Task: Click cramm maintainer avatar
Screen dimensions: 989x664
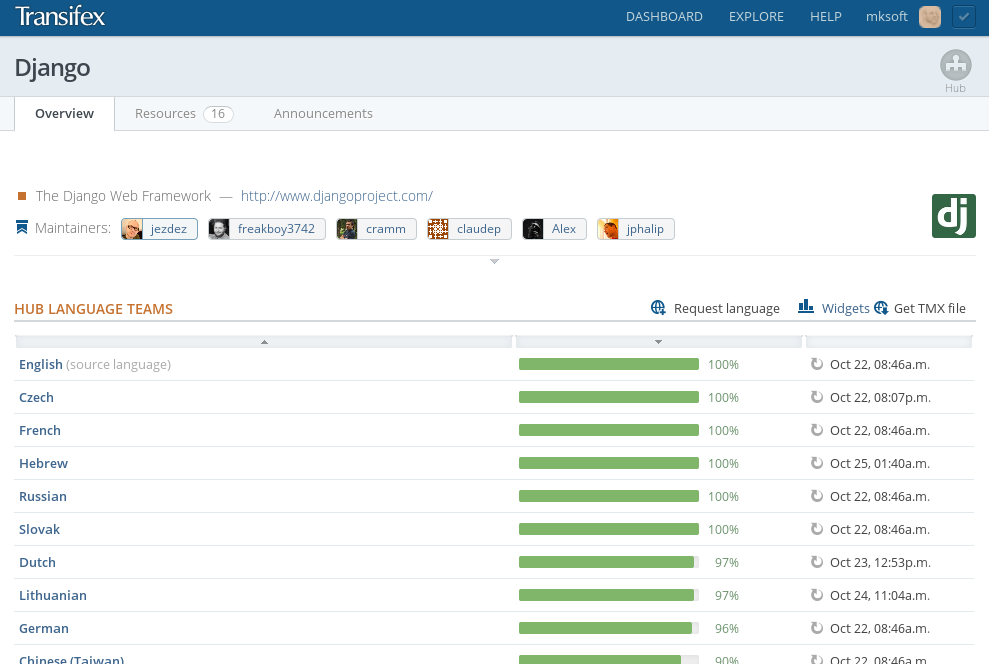Action: click(347, 229)
